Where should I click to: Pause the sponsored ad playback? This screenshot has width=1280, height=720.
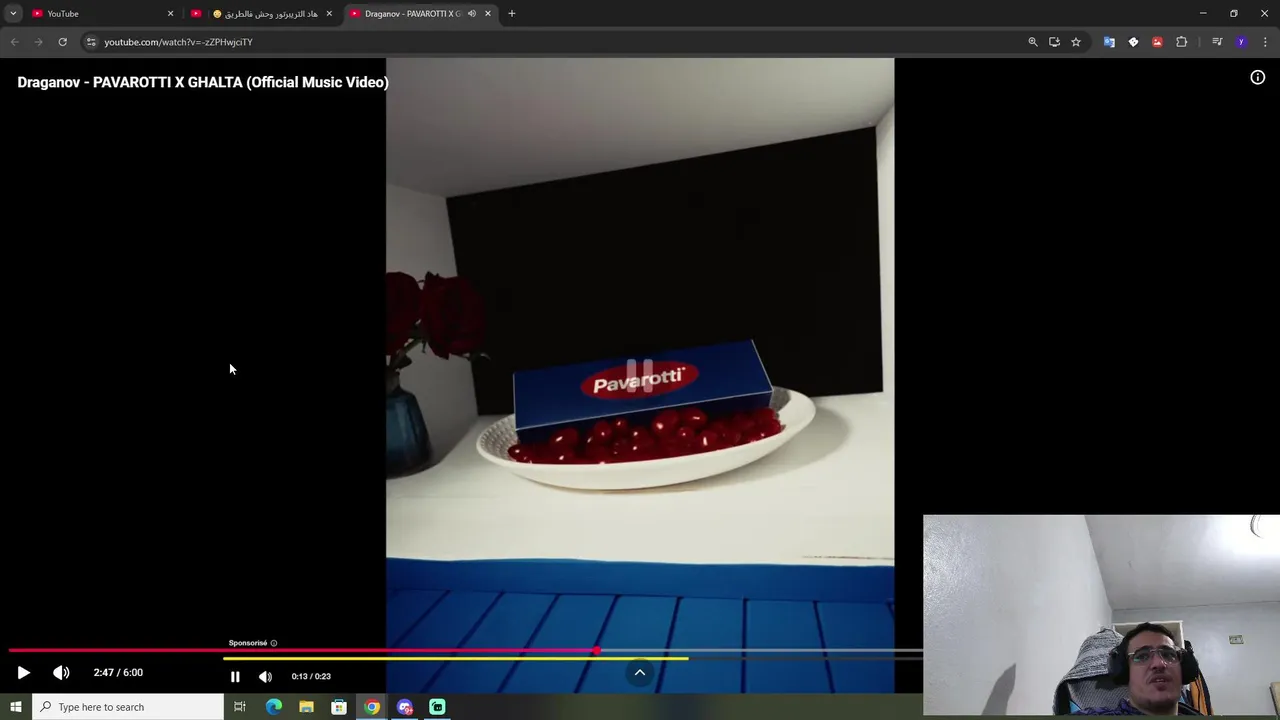[235, 677]
